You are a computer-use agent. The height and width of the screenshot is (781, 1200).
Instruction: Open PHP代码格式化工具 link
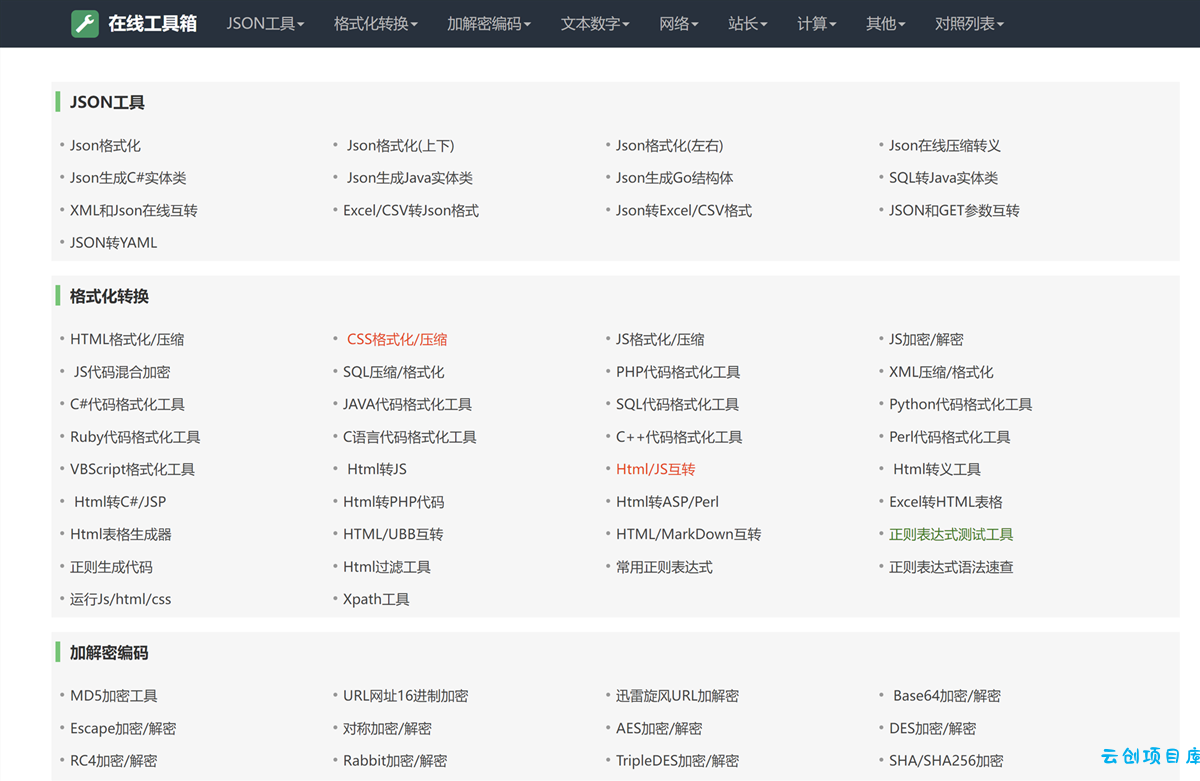[678, 372]
